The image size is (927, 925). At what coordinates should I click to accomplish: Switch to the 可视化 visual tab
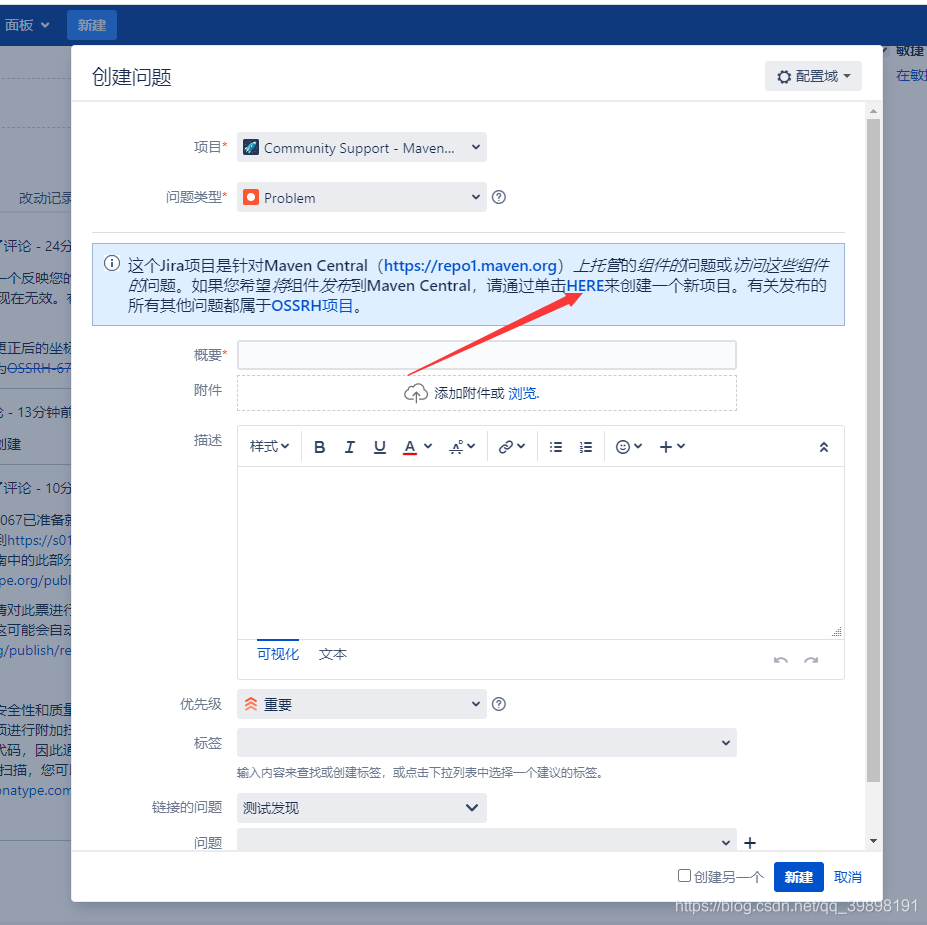point(278,654)
